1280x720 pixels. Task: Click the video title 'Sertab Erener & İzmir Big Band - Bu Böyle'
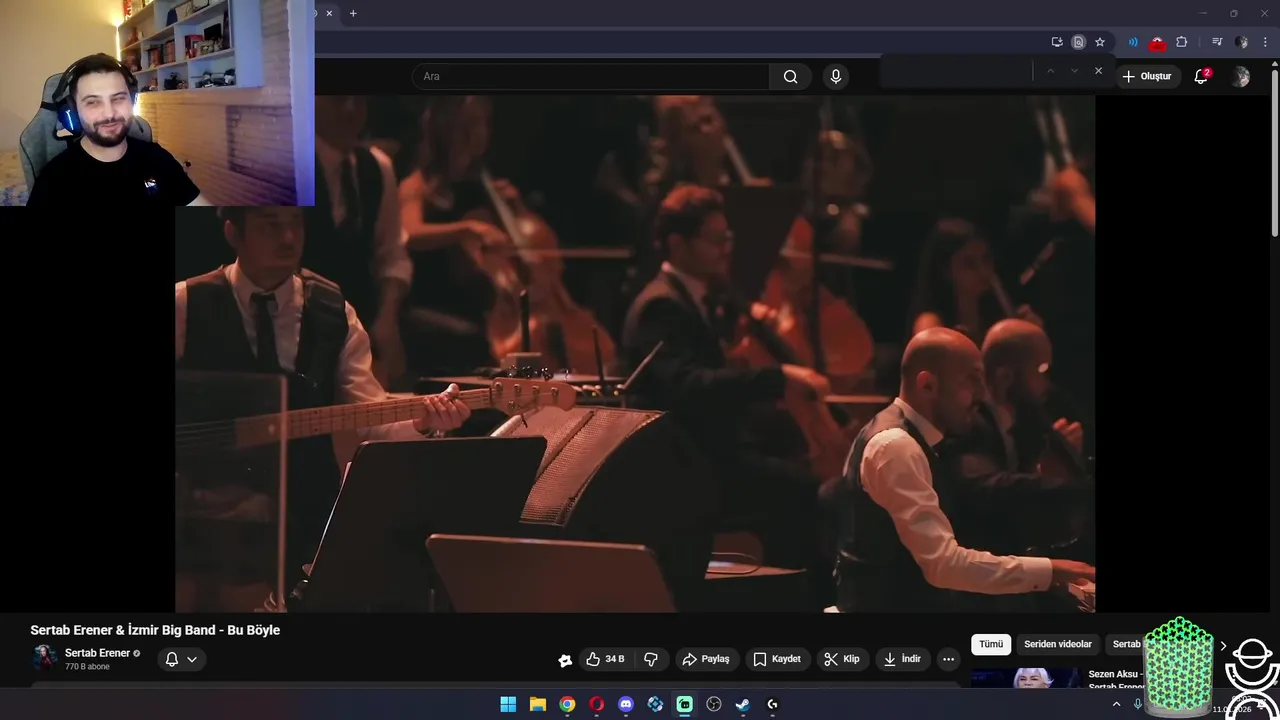[x=155, y=630]
